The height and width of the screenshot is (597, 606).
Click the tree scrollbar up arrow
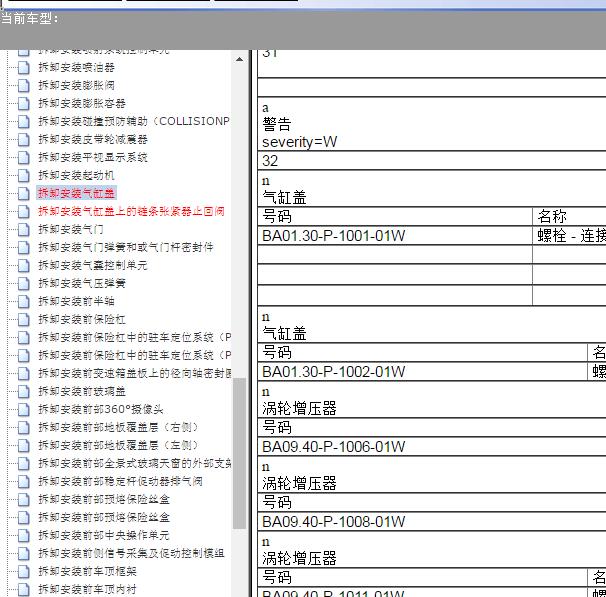[239, 59]
